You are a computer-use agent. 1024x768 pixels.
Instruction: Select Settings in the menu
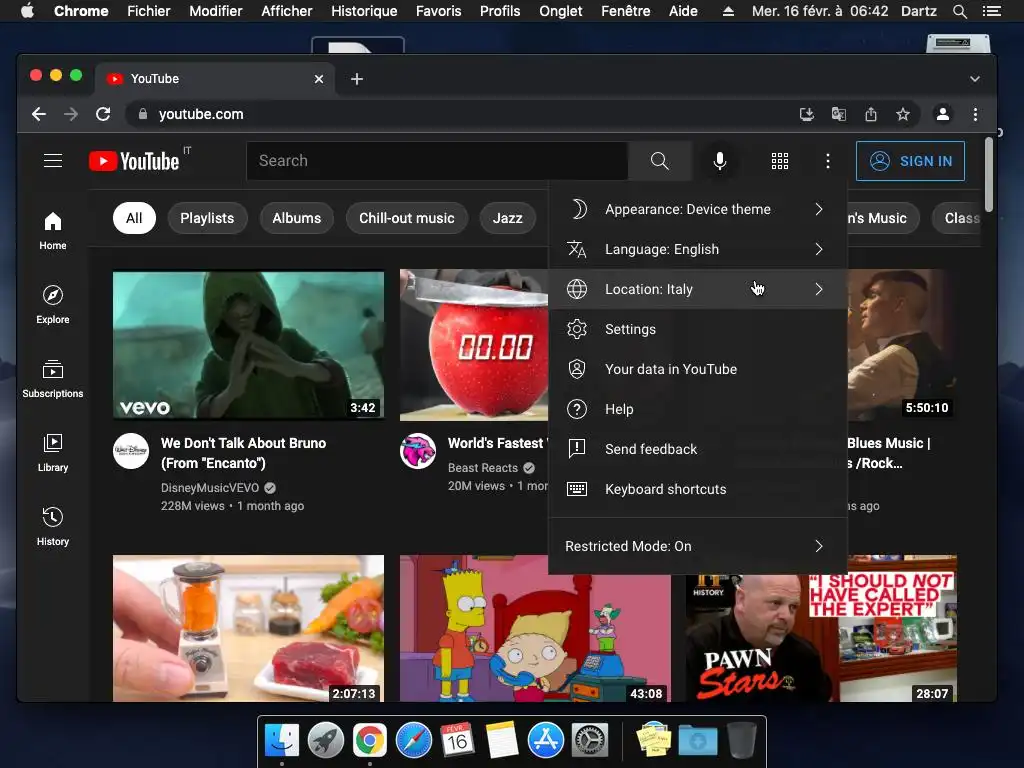(x=697, y=329)
